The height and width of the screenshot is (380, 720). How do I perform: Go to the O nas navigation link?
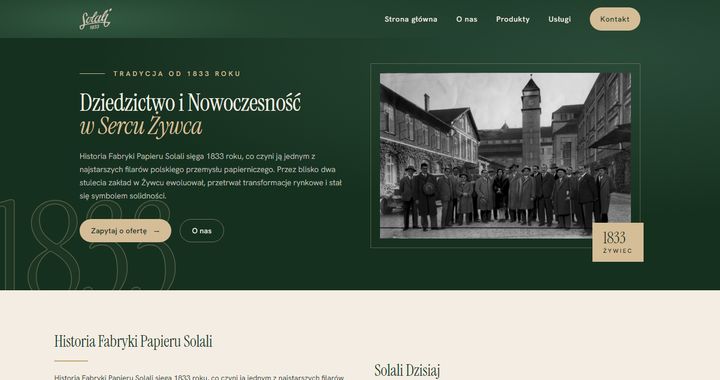tap(467, 19)
